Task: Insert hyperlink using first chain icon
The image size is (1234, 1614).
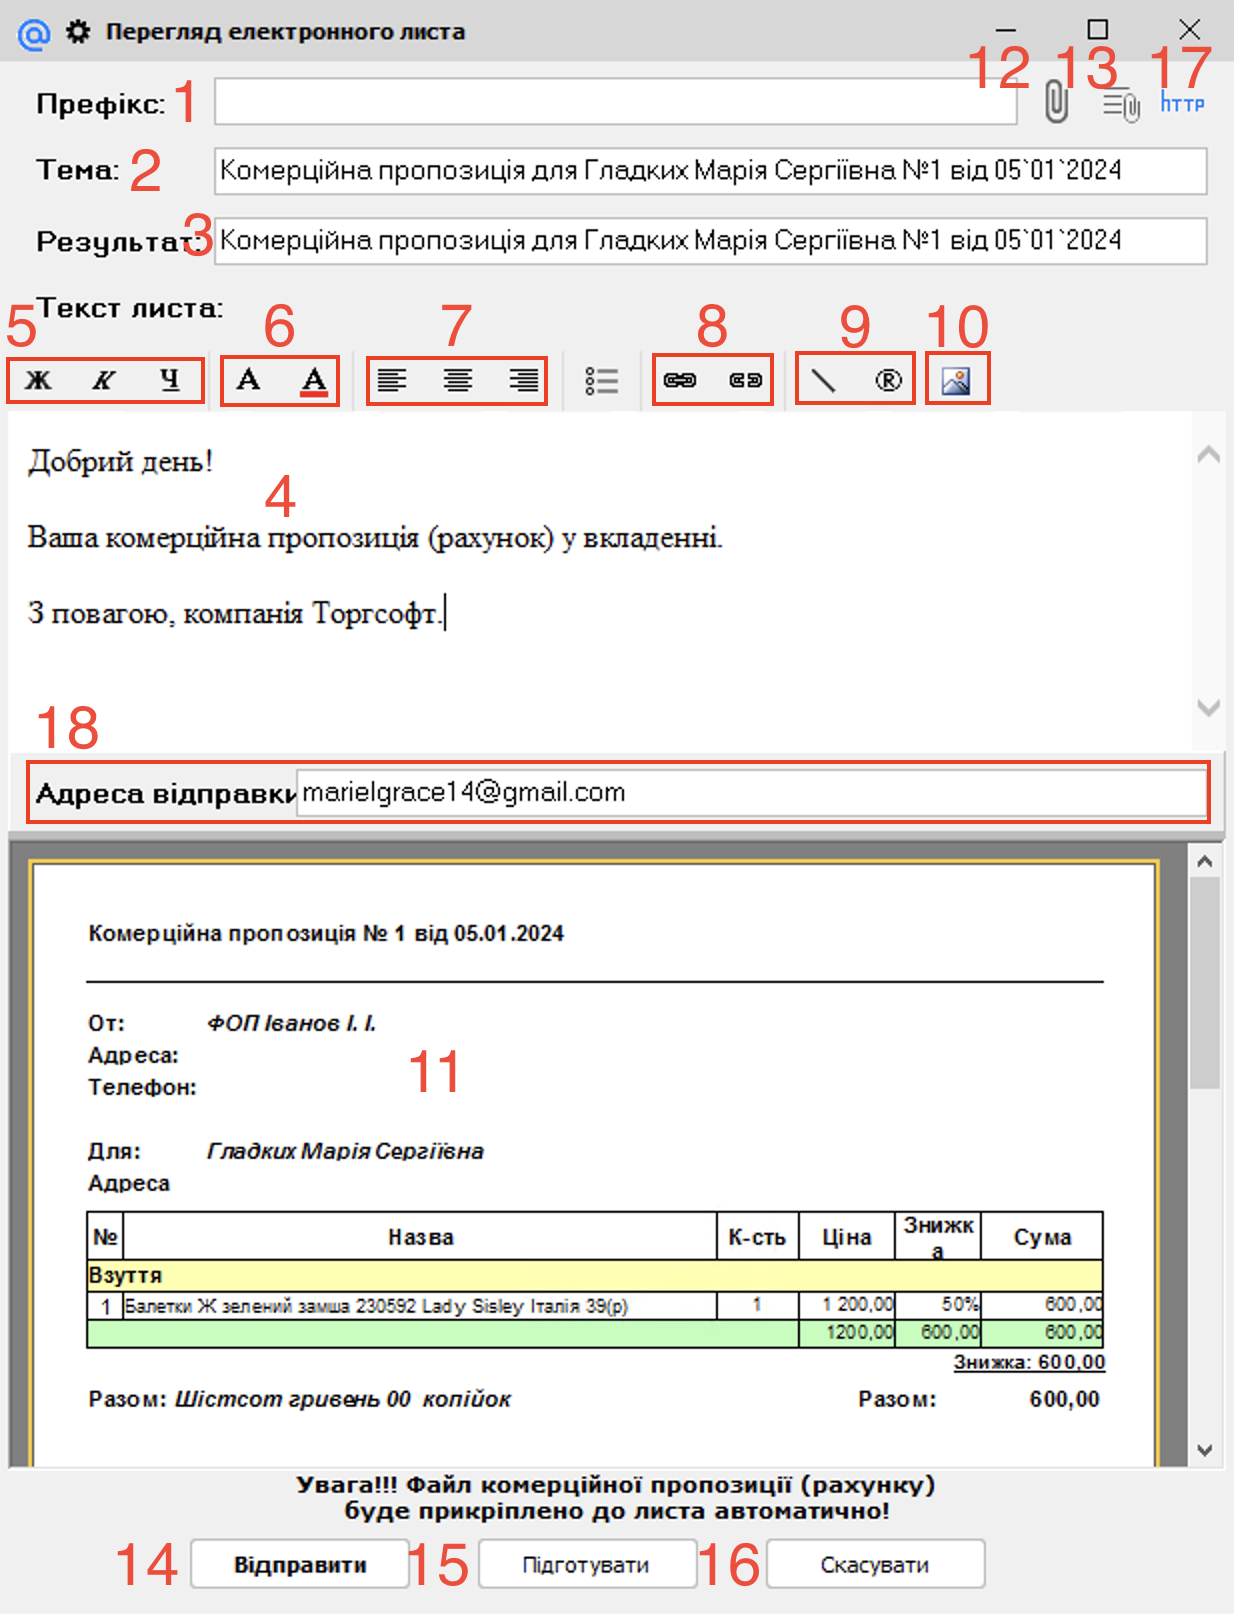Action: coord(680,381)
